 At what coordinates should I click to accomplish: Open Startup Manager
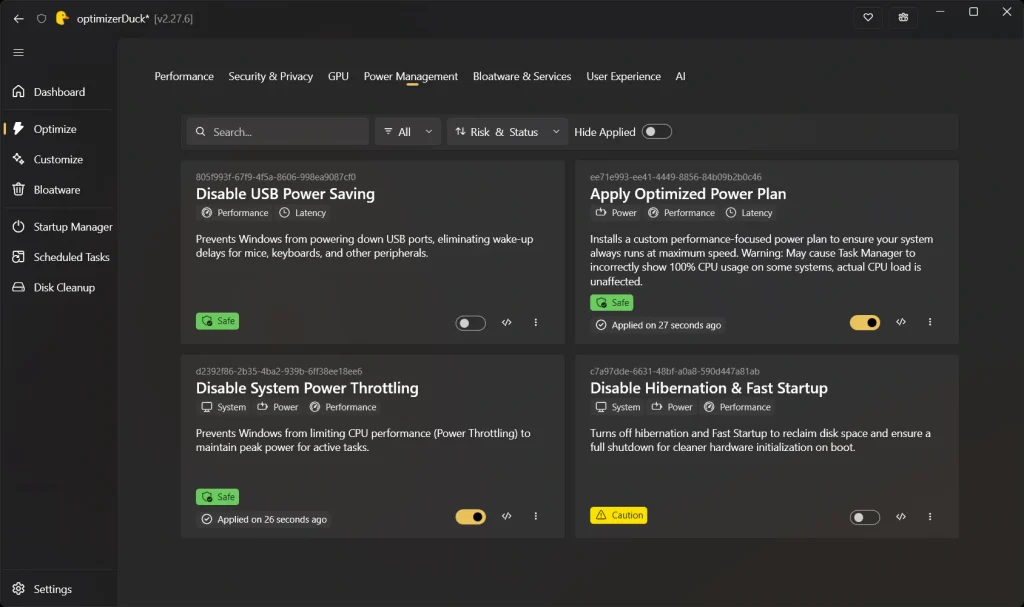[x=61, y=227]
